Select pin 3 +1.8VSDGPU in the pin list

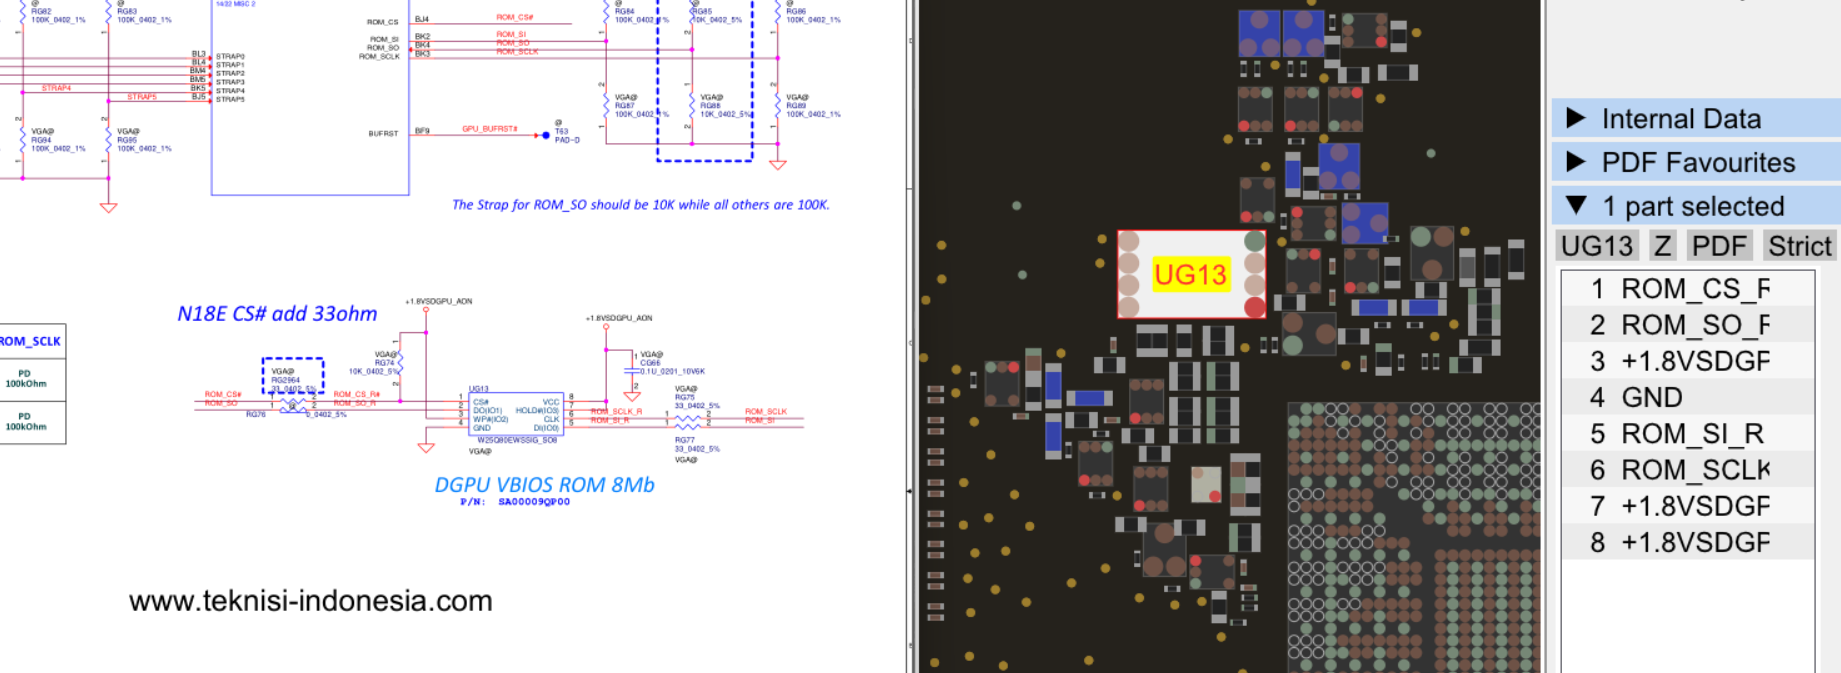tap(1688, 361)
